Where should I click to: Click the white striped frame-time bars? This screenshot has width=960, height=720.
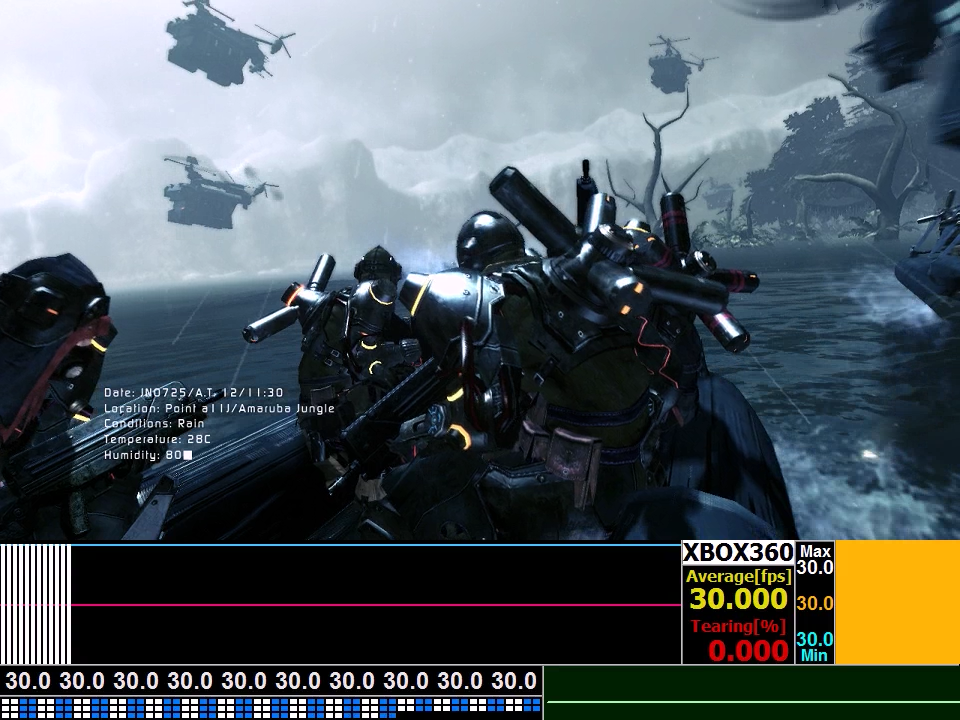(36, 604)
